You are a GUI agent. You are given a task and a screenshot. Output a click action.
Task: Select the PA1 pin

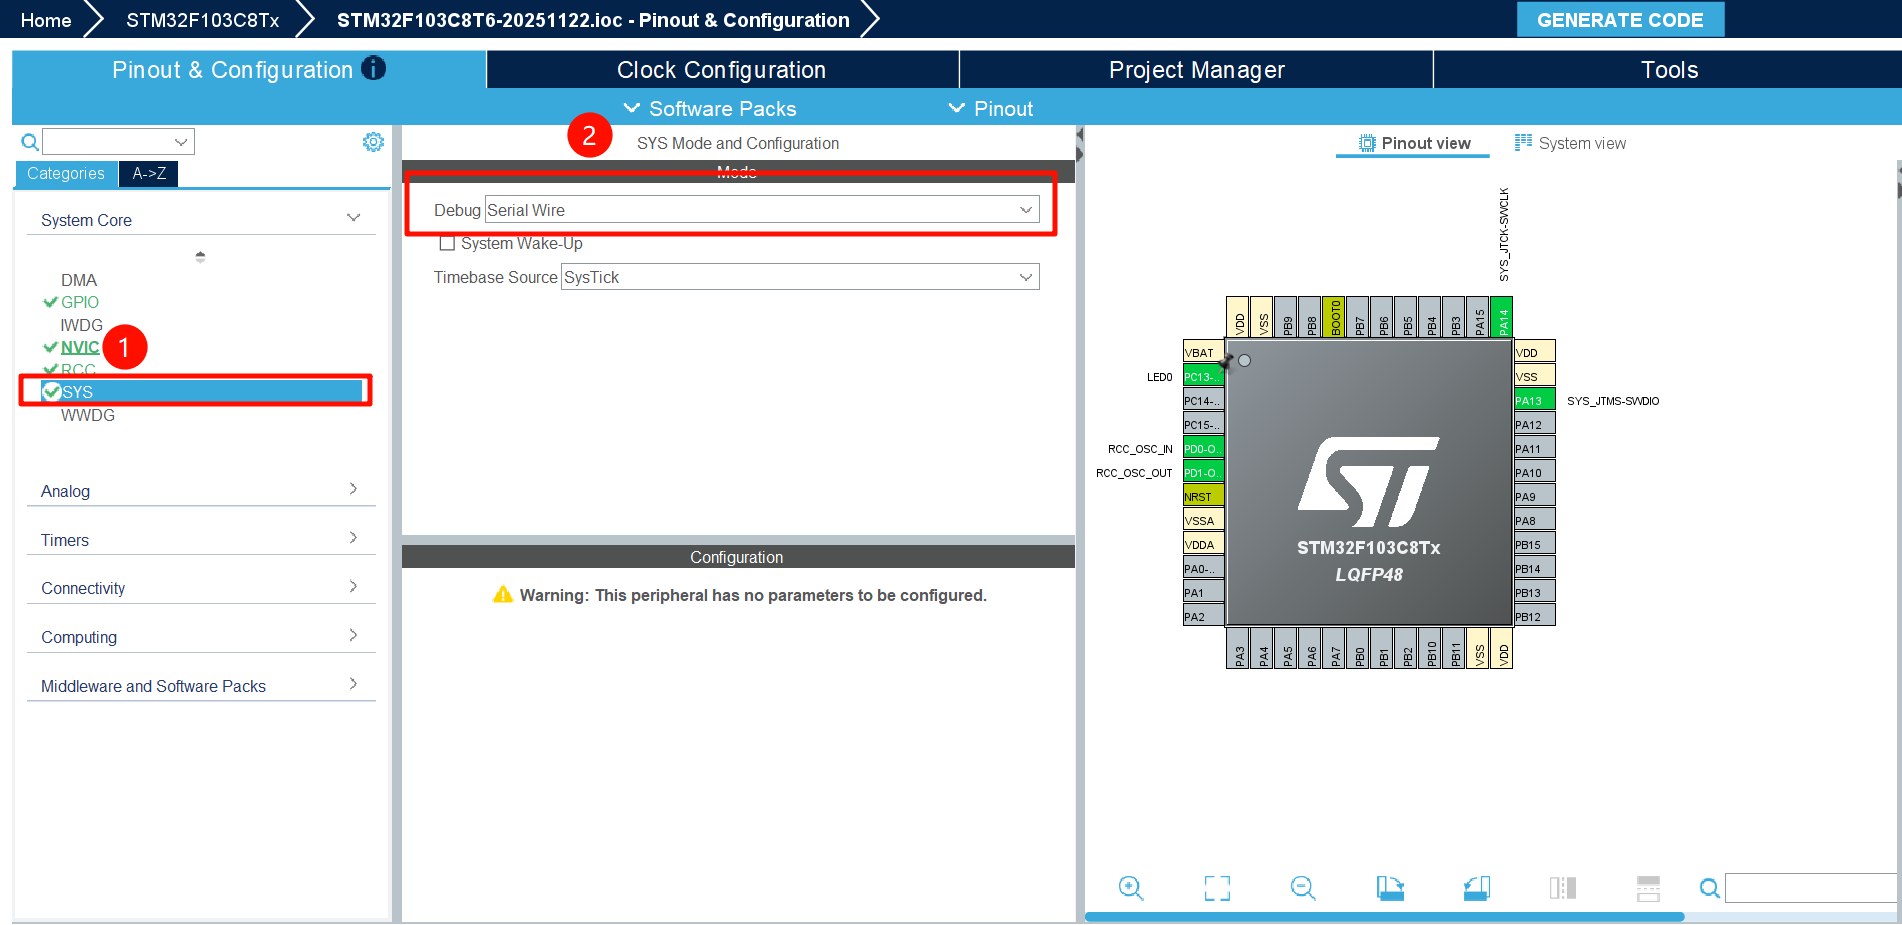pos(1203,592)
